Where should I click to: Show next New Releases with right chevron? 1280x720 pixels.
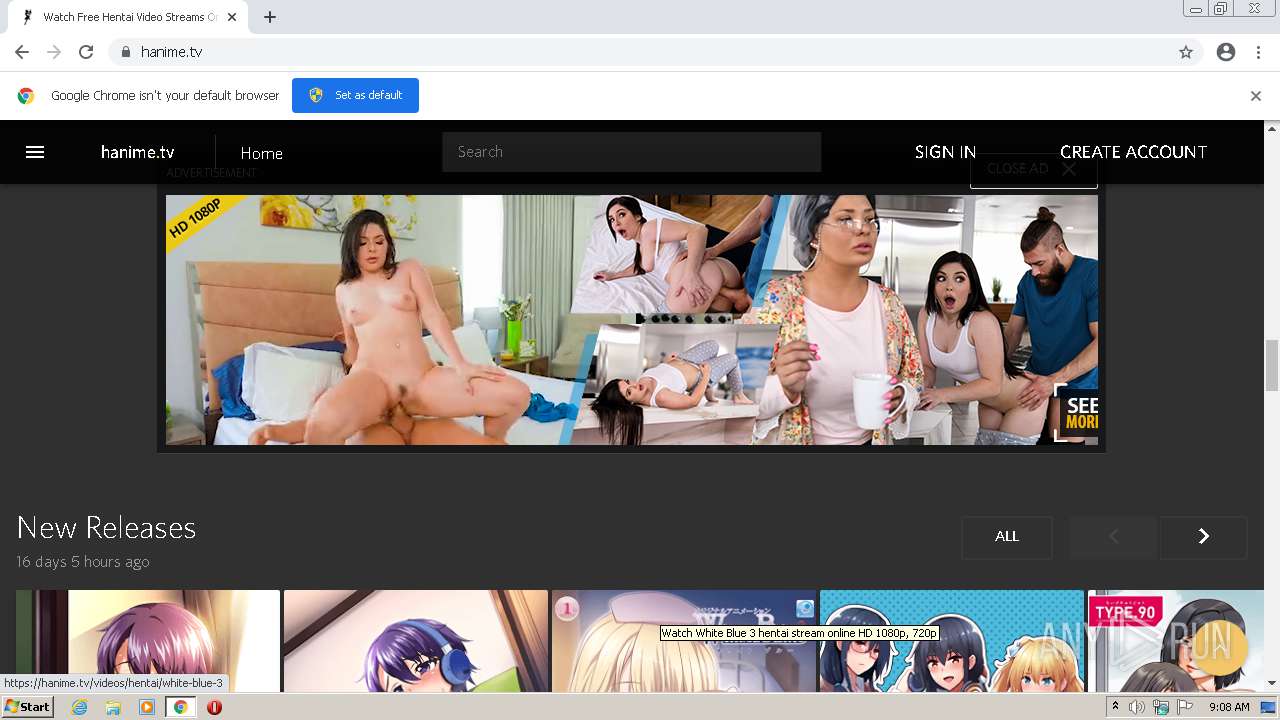tap(1204, 537)
